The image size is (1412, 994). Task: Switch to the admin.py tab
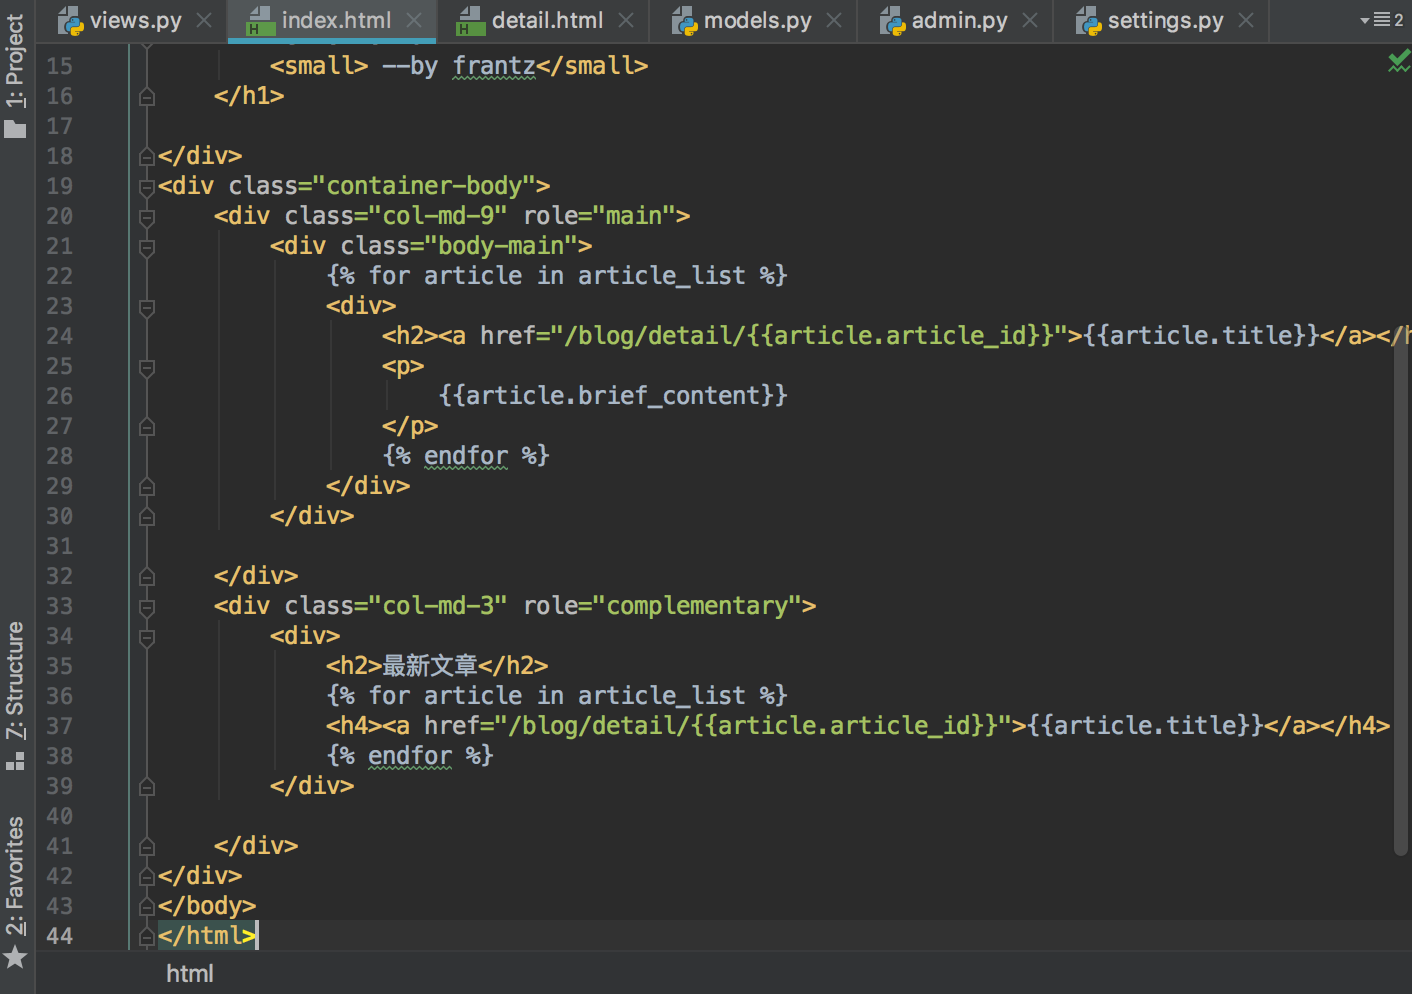coord(958,20)
